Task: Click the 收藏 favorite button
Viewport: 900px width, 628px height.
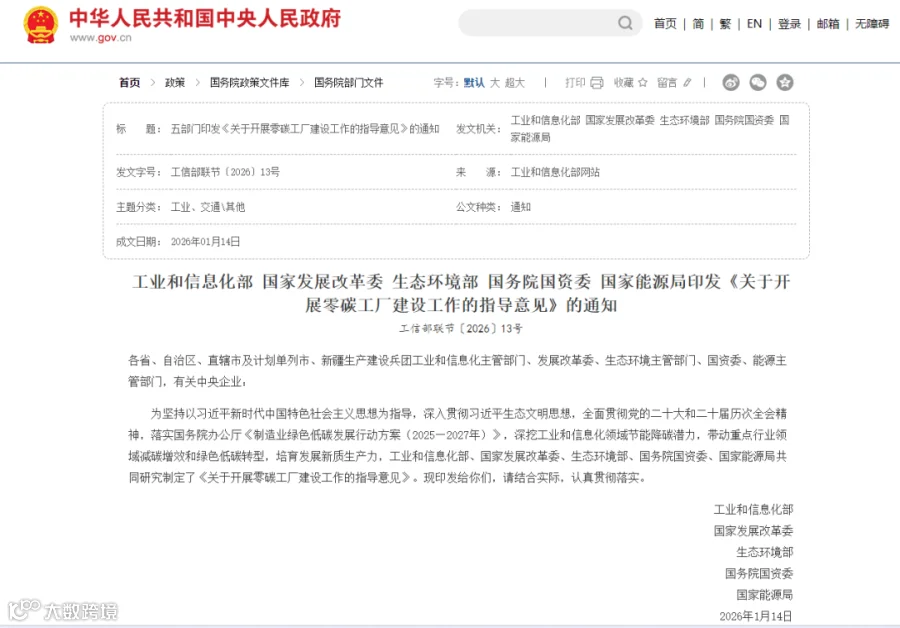Action: (623, 83)
